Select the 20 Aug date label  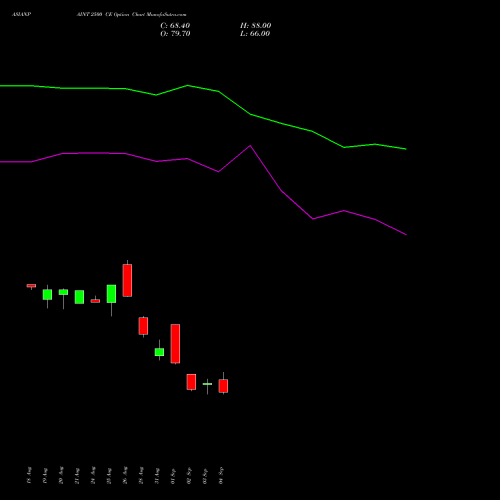point(61,475)
